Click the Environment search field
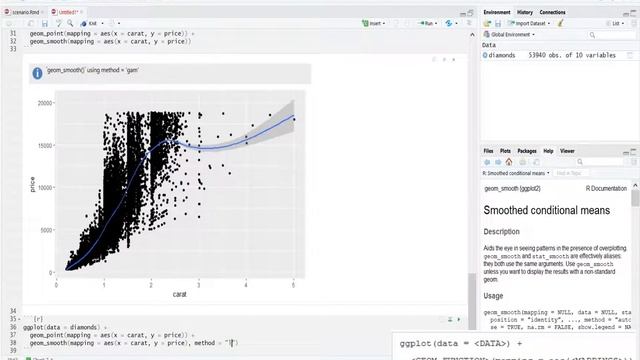This screenshot has height=360, width=640. [x=611, y=35]
